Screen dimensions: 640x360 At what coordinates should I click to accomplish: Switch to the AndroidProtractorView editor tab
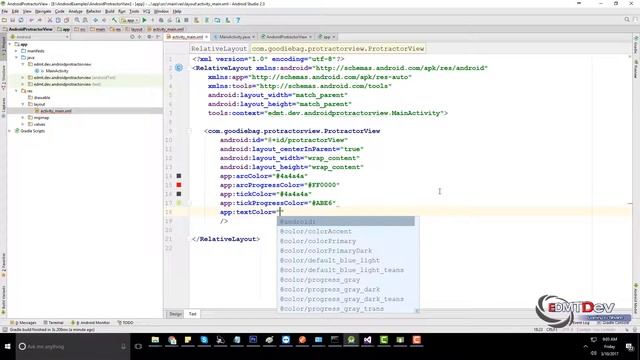[286, 37]
